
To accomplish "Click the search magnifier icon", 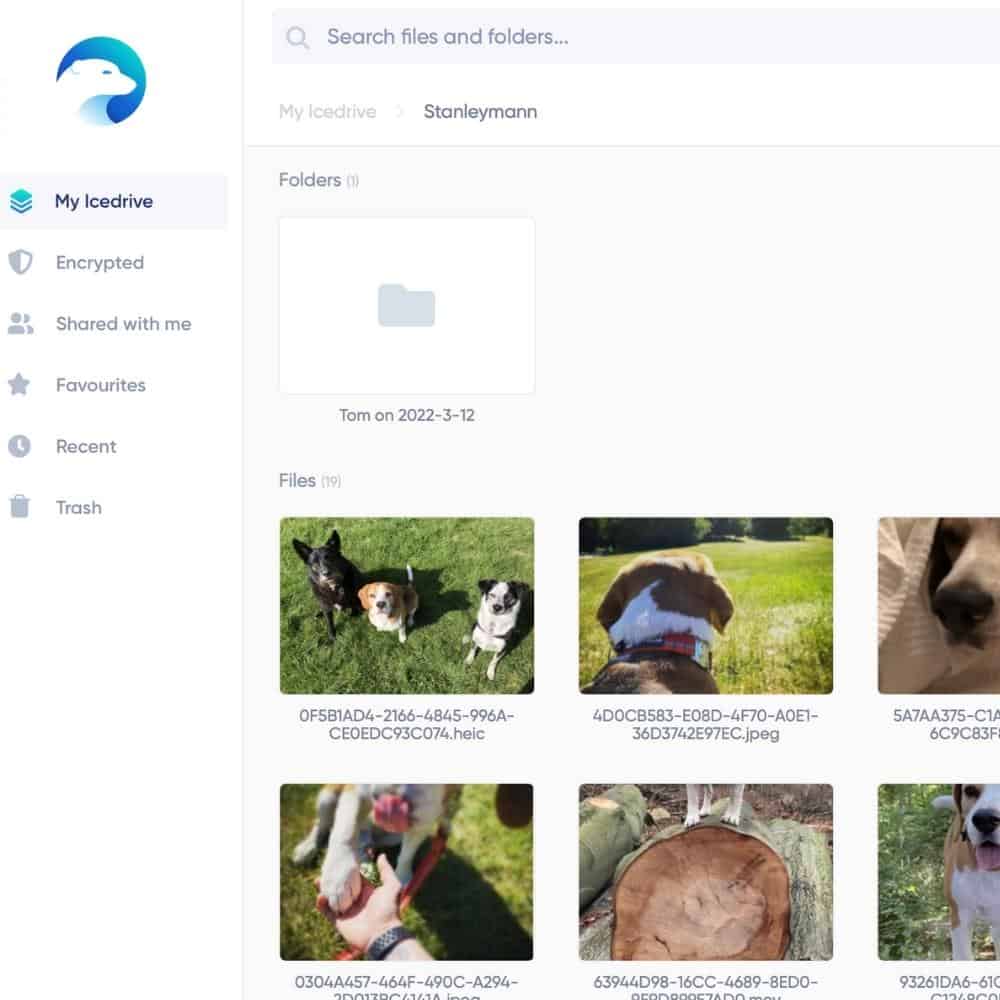I will 297,38.
